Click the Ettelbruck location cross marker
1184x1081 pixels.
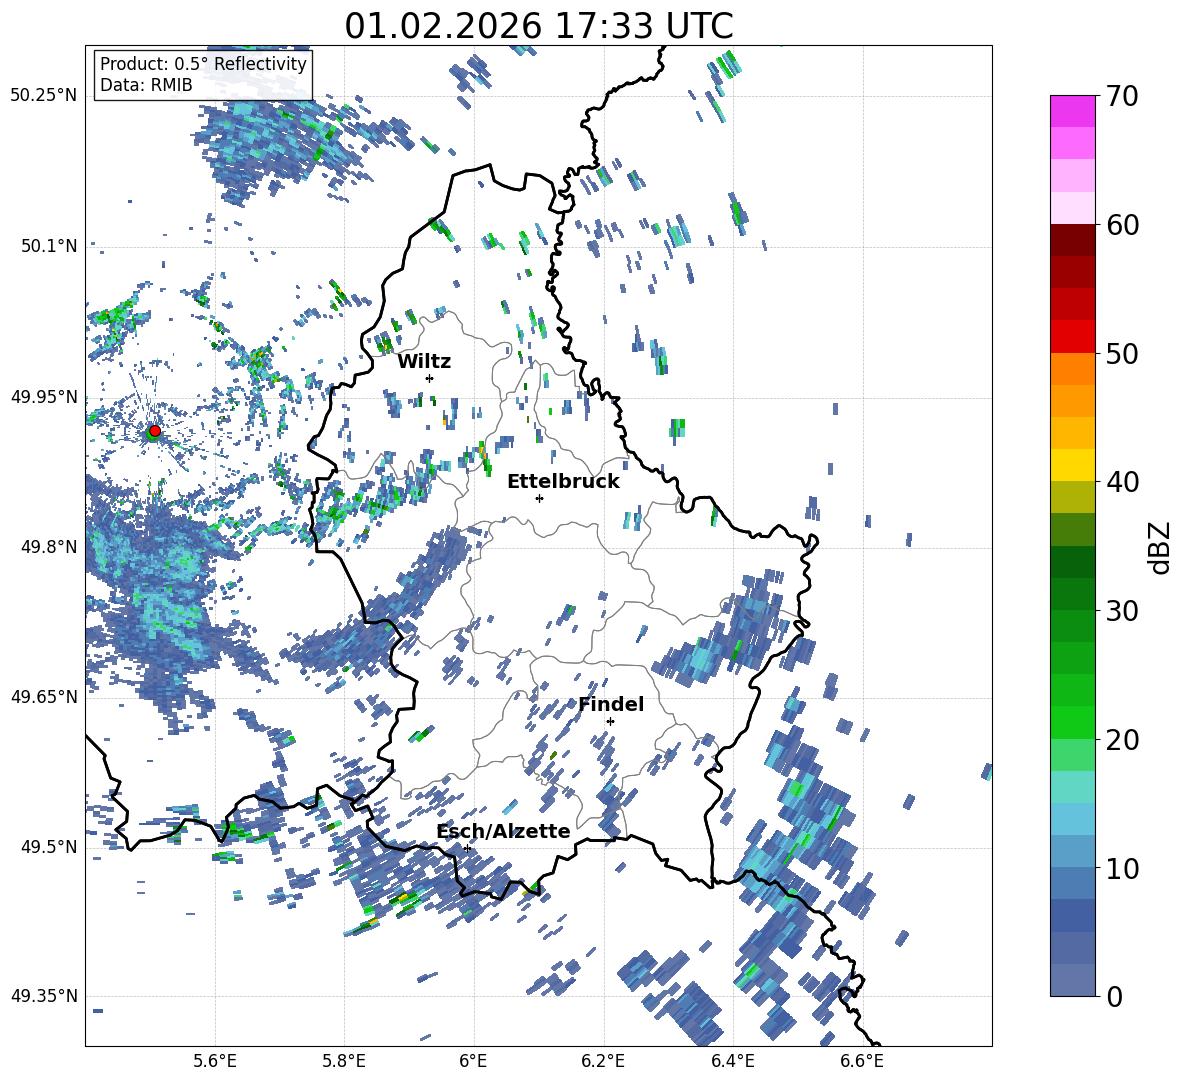(539, 498)
